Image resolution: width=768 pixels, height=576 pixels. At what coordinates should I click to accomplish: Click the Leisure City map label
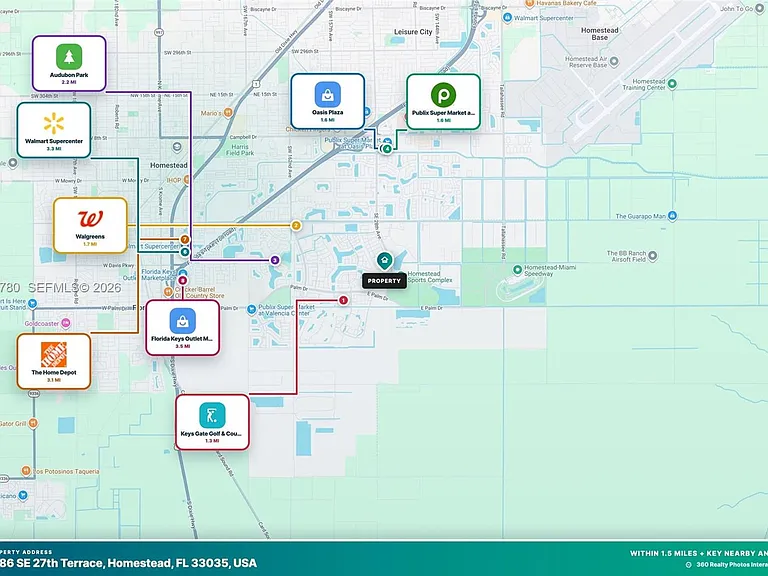tap(413, 32)
